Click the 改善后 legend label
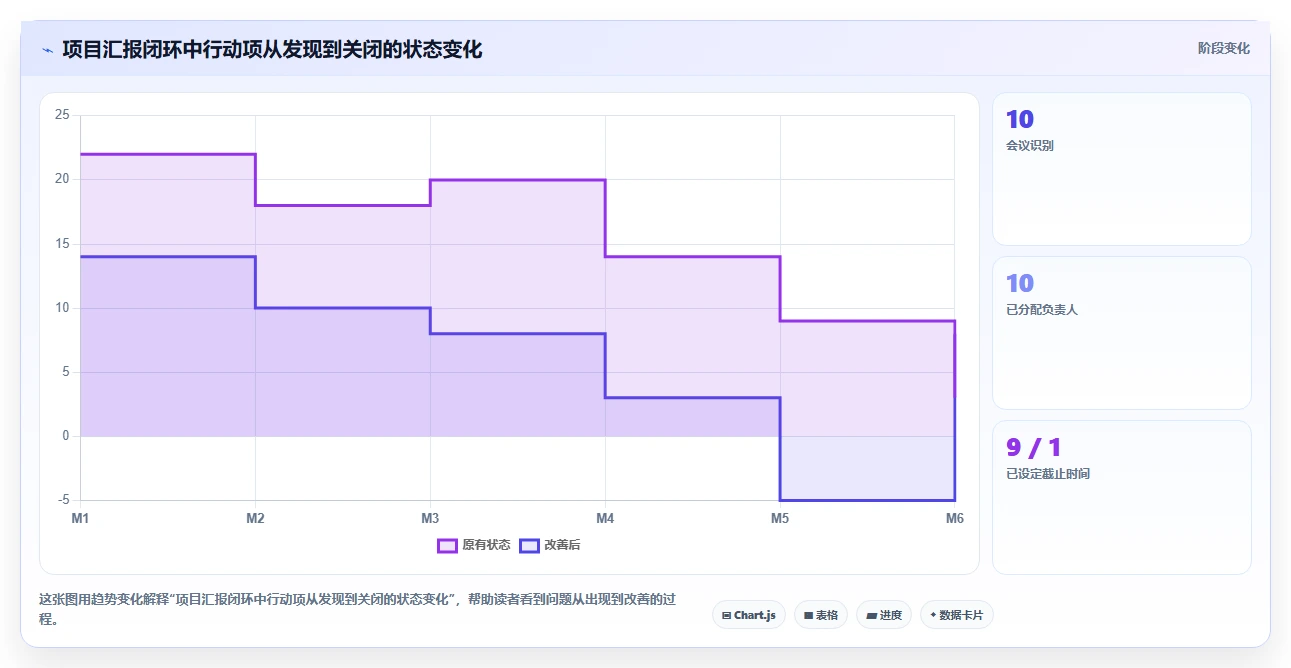 click(x=562, y=545)
